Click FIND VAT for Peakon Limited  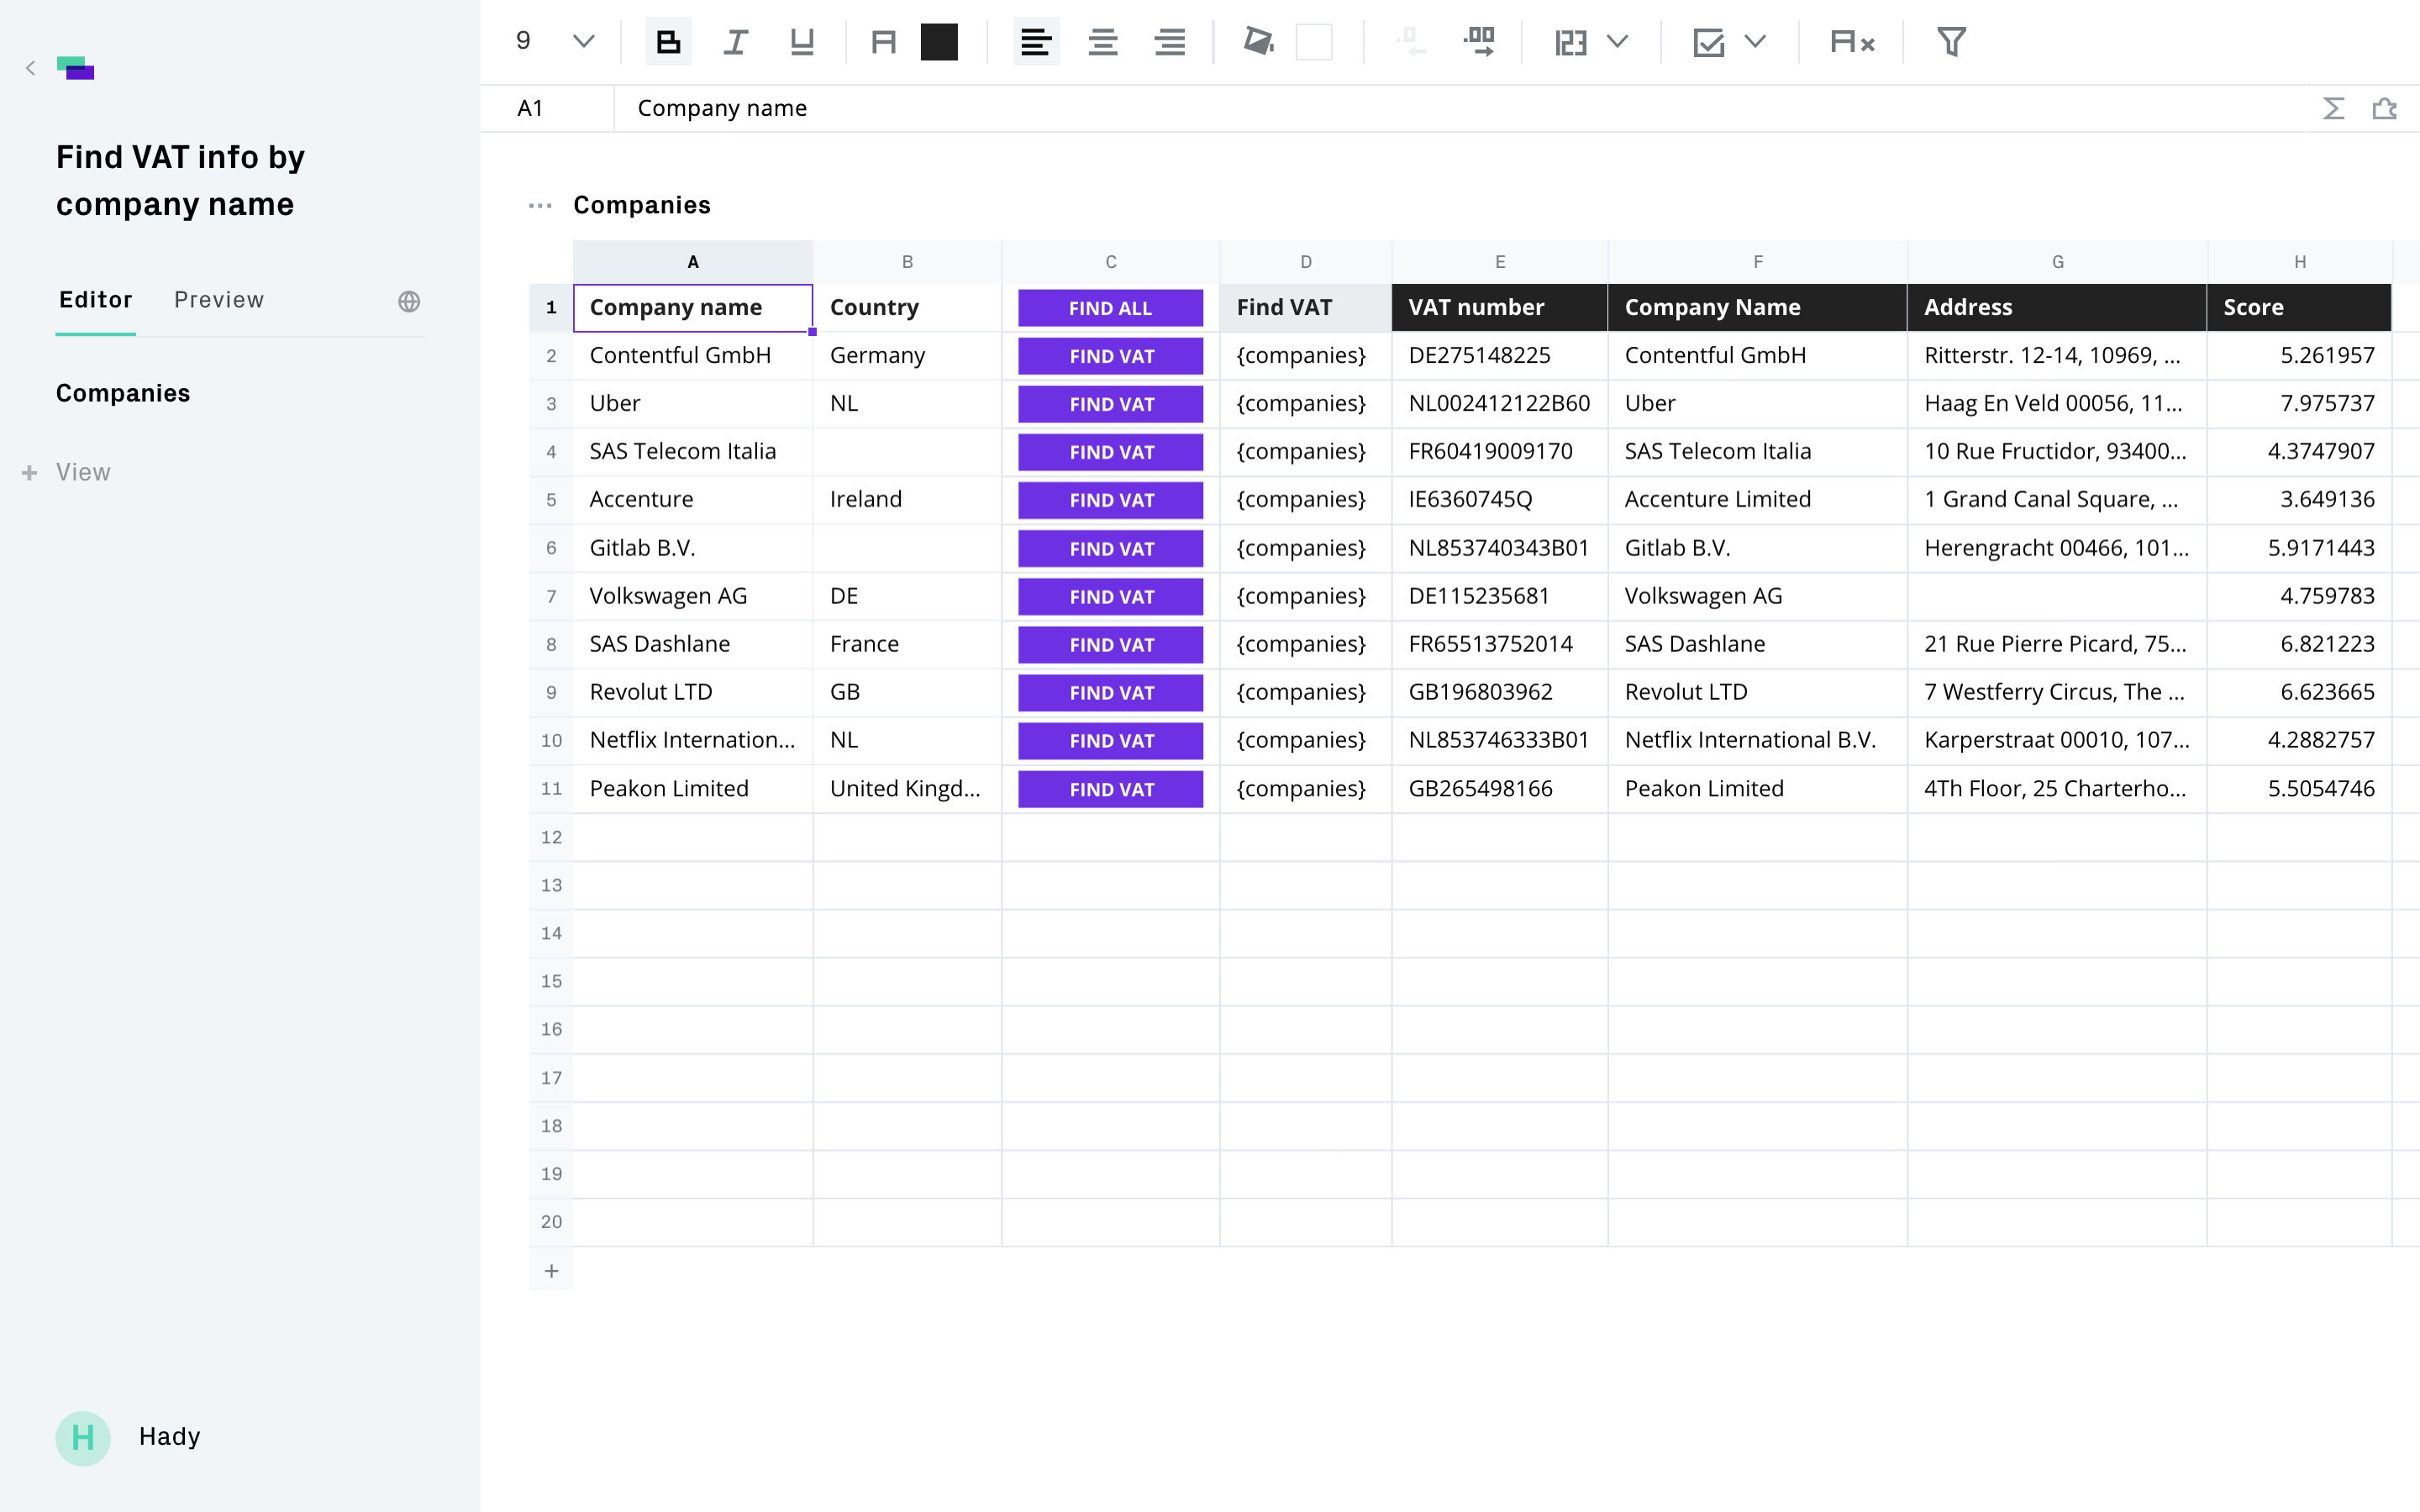point(1110,789)
